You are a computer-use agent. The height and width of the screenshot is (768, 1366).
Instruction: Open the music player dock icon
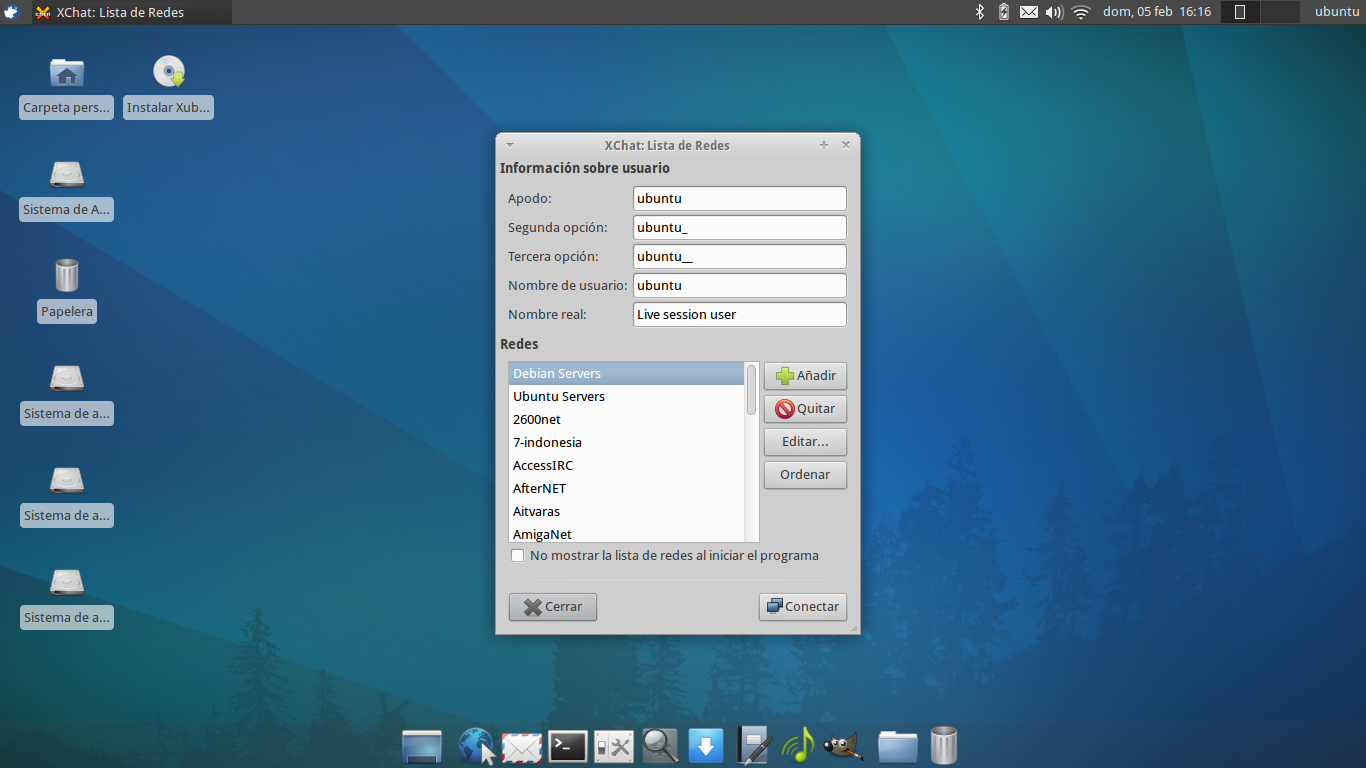(798, 745)
